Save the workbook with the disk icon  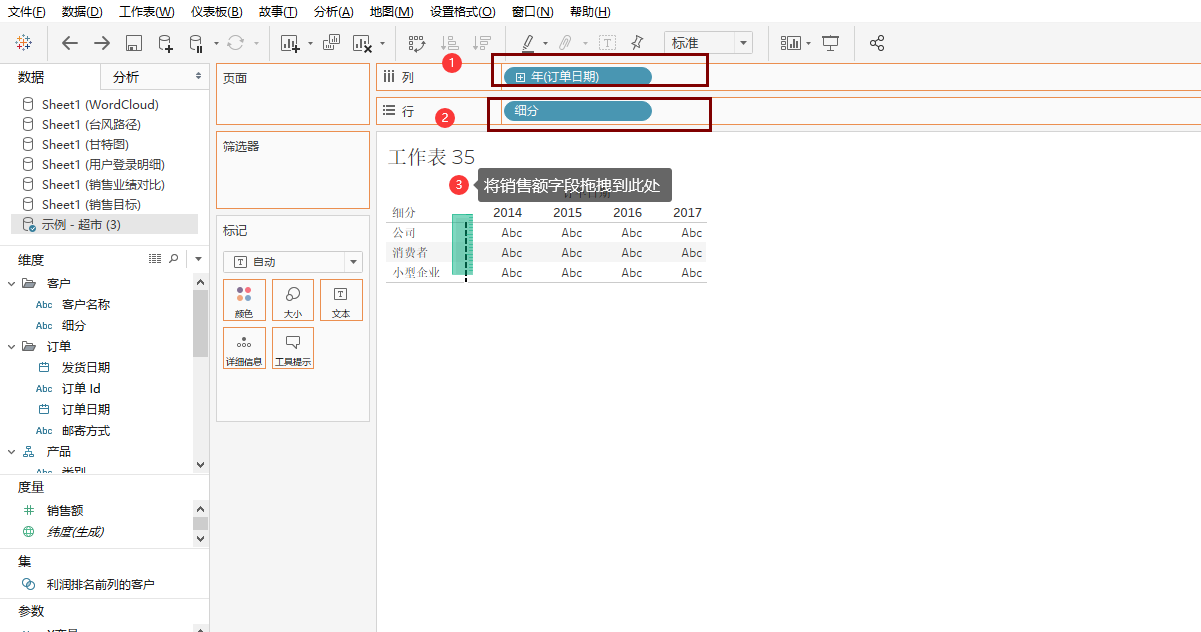click(x=134, y=43)
